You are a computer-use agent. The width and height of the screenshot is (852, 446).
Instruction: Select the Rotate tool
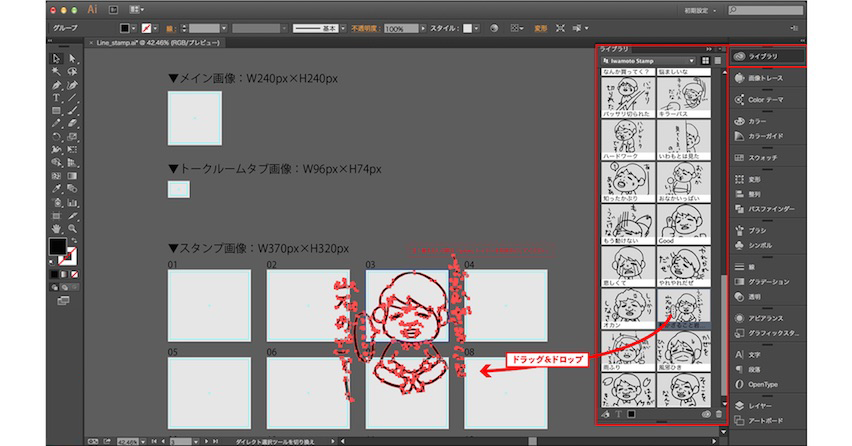tap(56, 137)
